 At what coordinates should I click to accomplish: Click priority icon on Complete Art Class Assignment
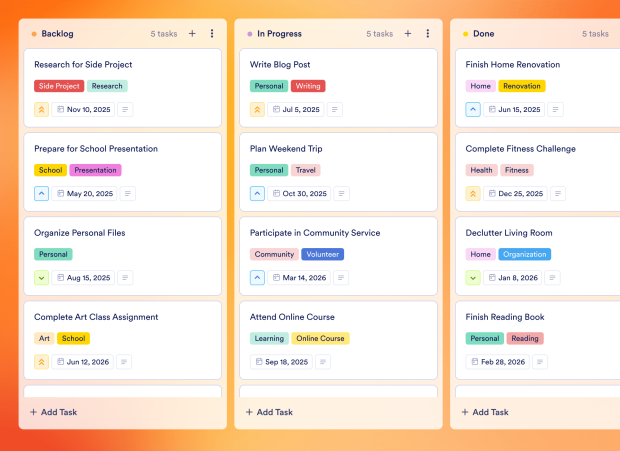[x=42, y=362]
